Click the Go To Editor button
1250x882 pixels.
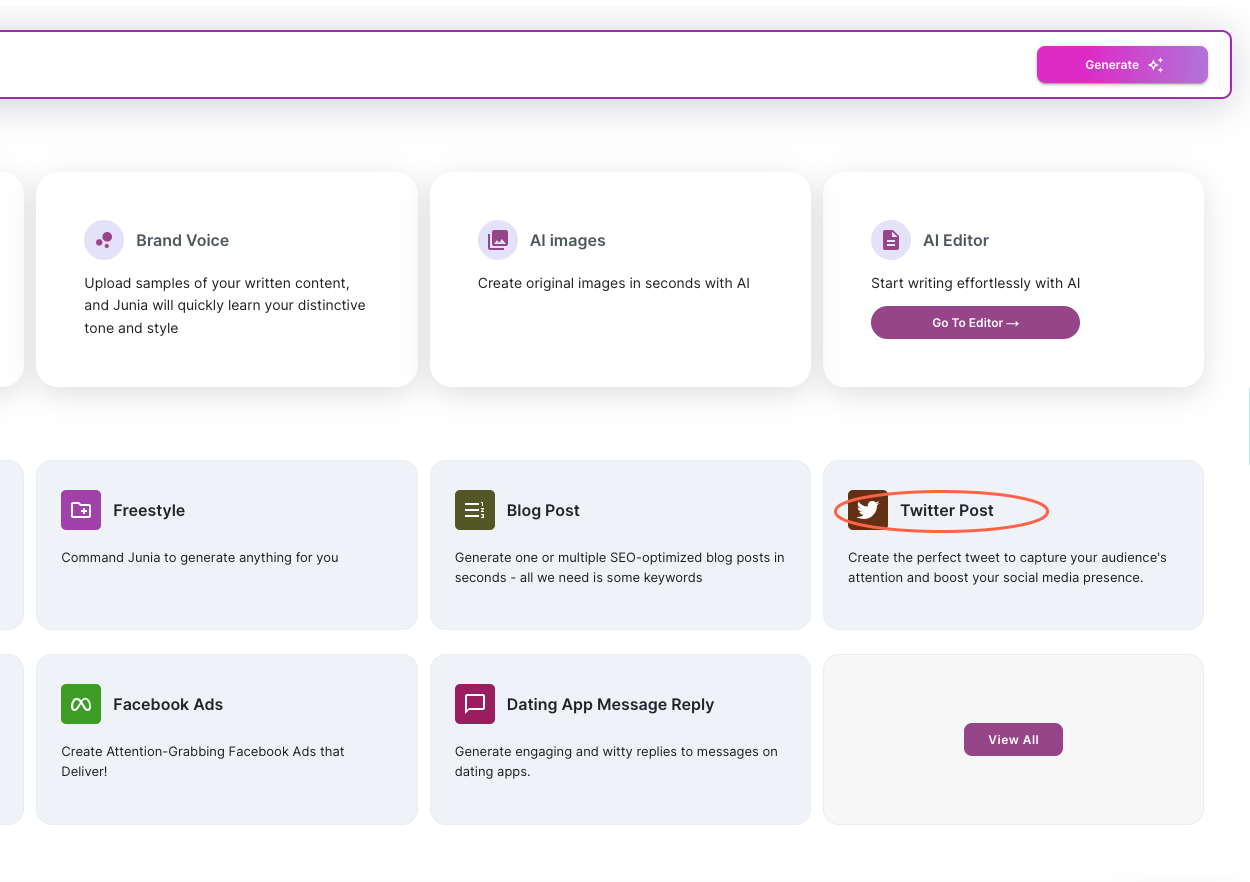(x=975, y=323)
